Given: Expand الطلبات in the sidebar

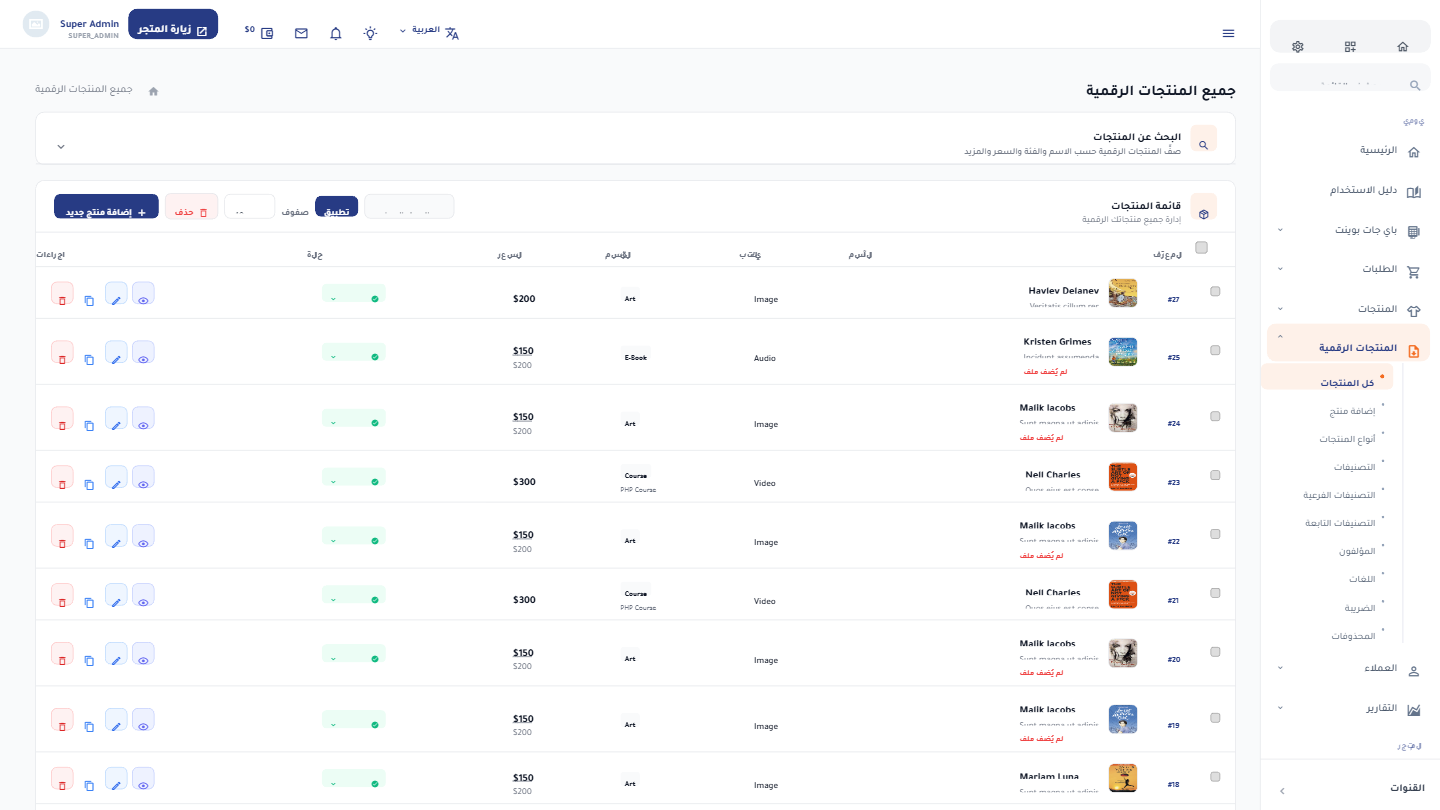Looking at the screenshot, I should pyautogui.click(x=1348, y=270).
